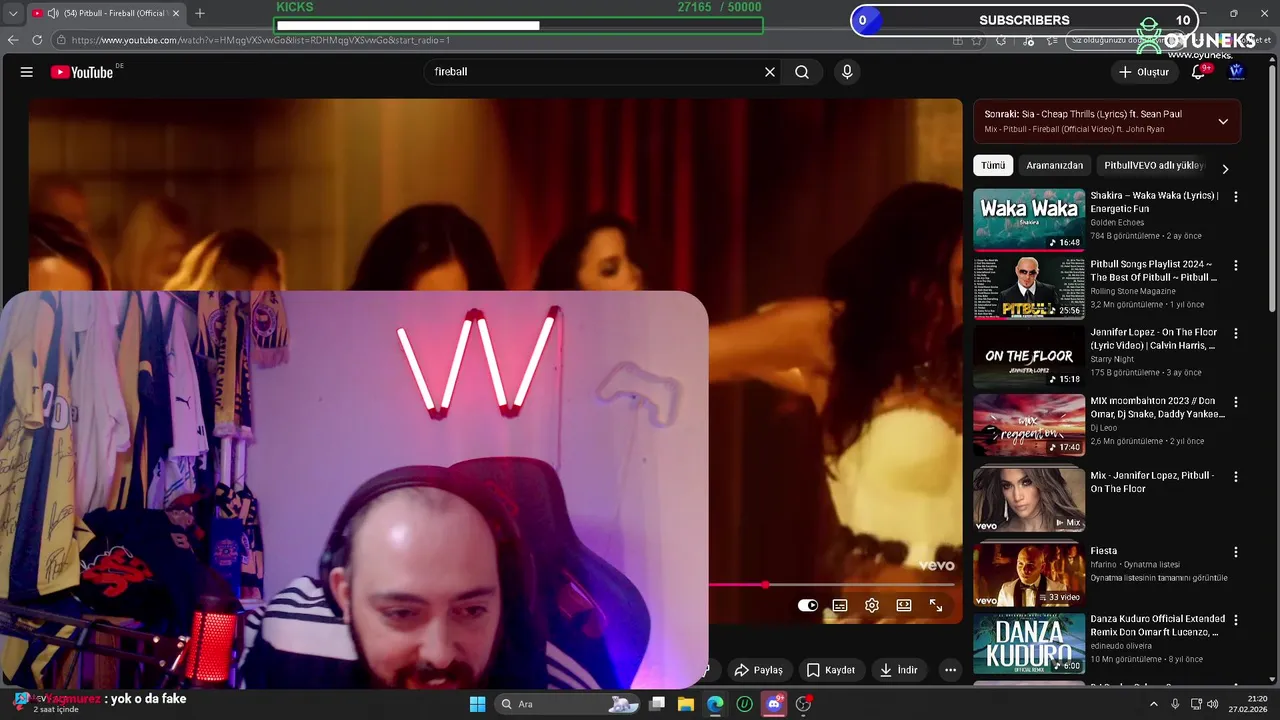The image size is (1280, 720).
Task: Open MIX moombahton 2023 video title
Action: coord(1157,407)
